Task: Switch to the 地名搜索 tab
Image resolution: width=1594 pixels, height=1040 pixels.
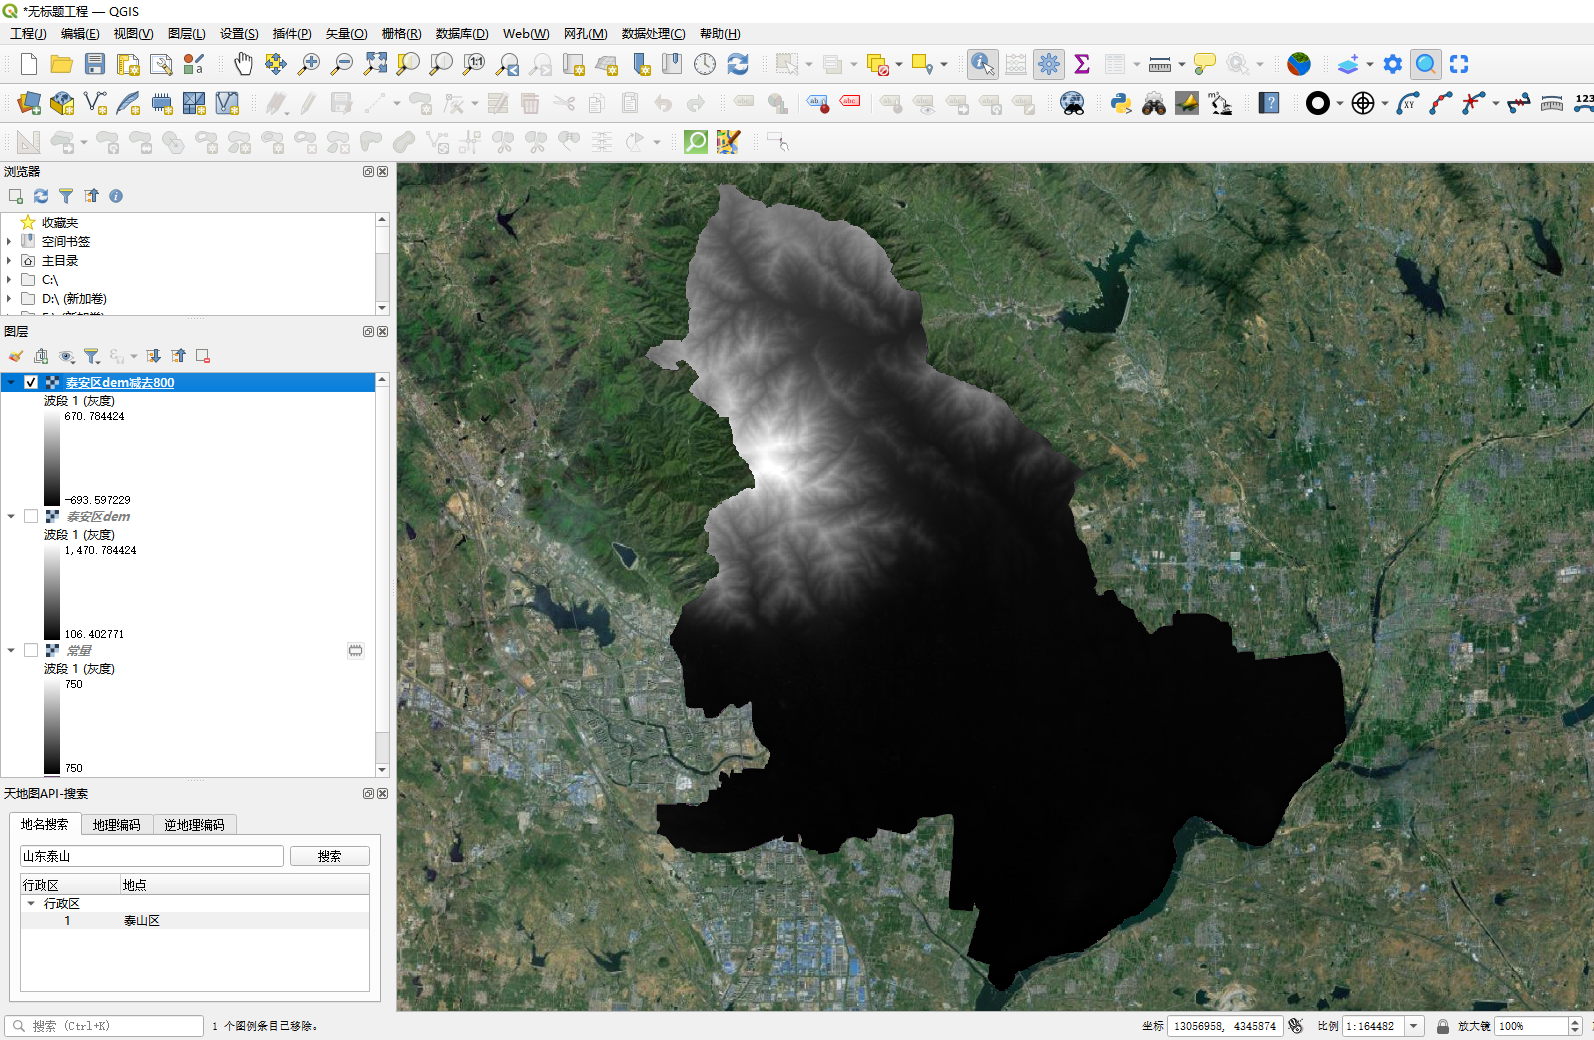Action: [x=45, y=824]
